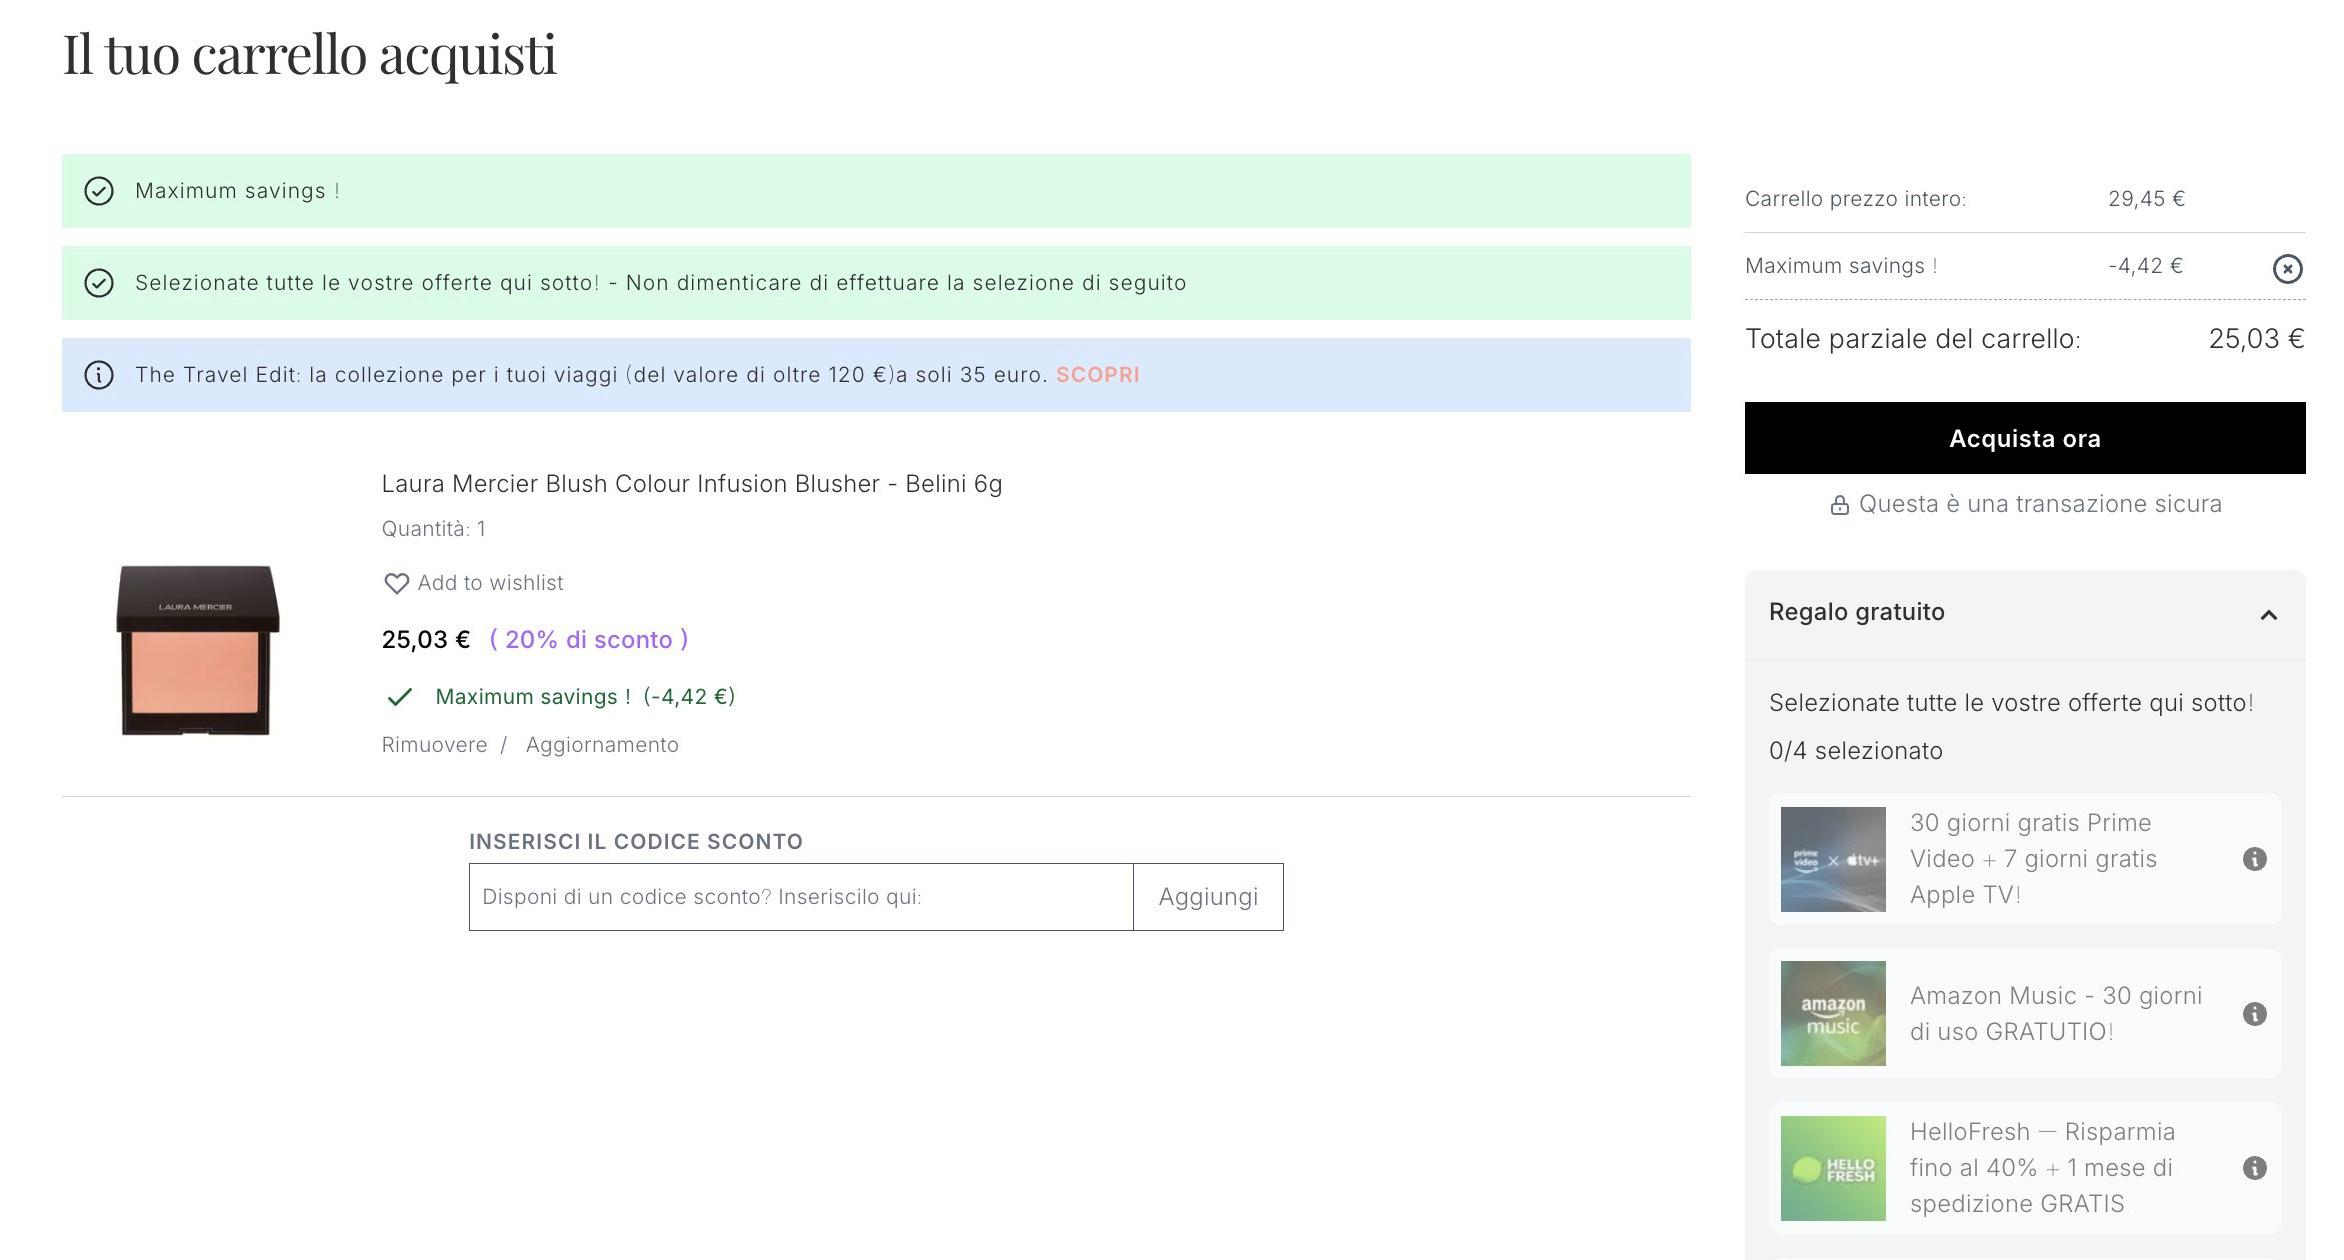Click the info circle icon in Travel Edit banner
The height and width of the screenshot is (1260, 2344).
tap(98, 375)
